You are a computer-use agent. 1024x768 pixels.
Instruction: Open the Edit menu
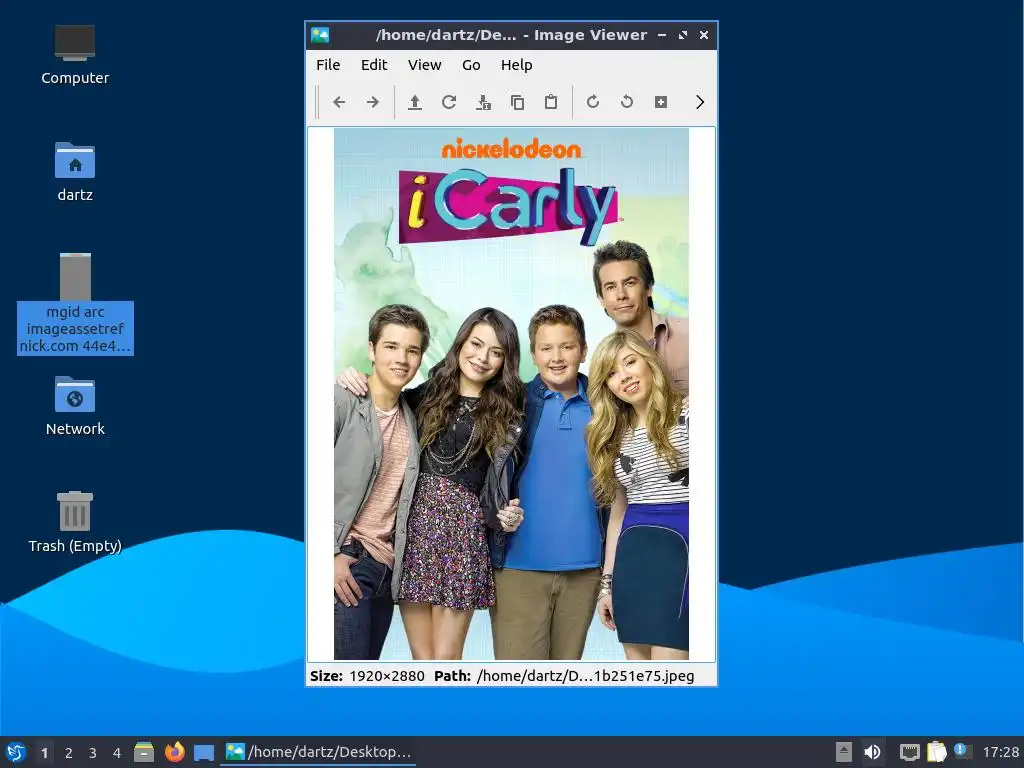click(374, 65)
